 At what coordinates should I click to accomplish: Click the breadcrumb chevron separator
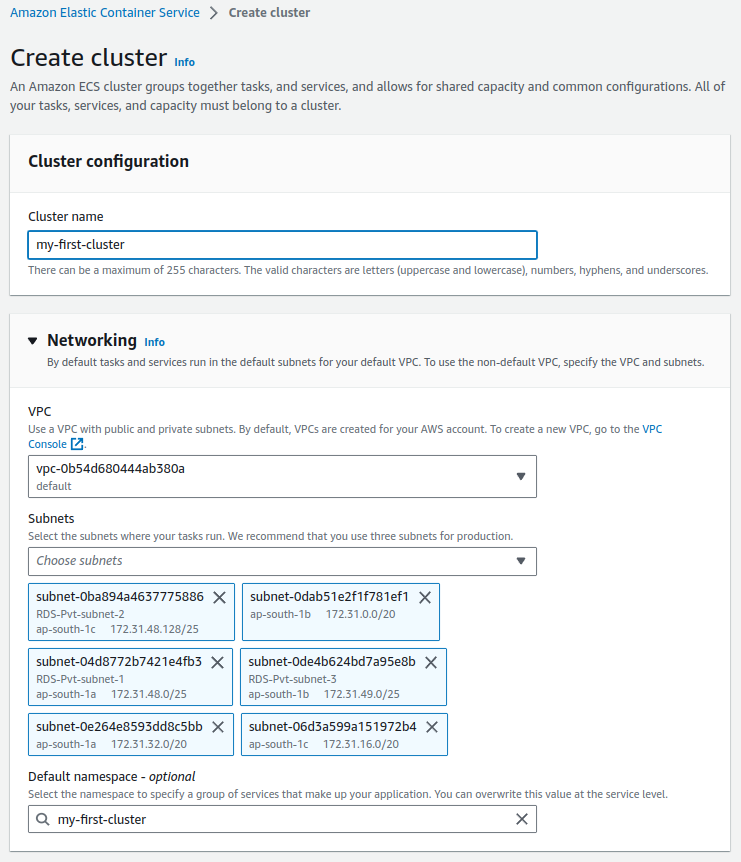pyautogui.click(x=214, y=13)
